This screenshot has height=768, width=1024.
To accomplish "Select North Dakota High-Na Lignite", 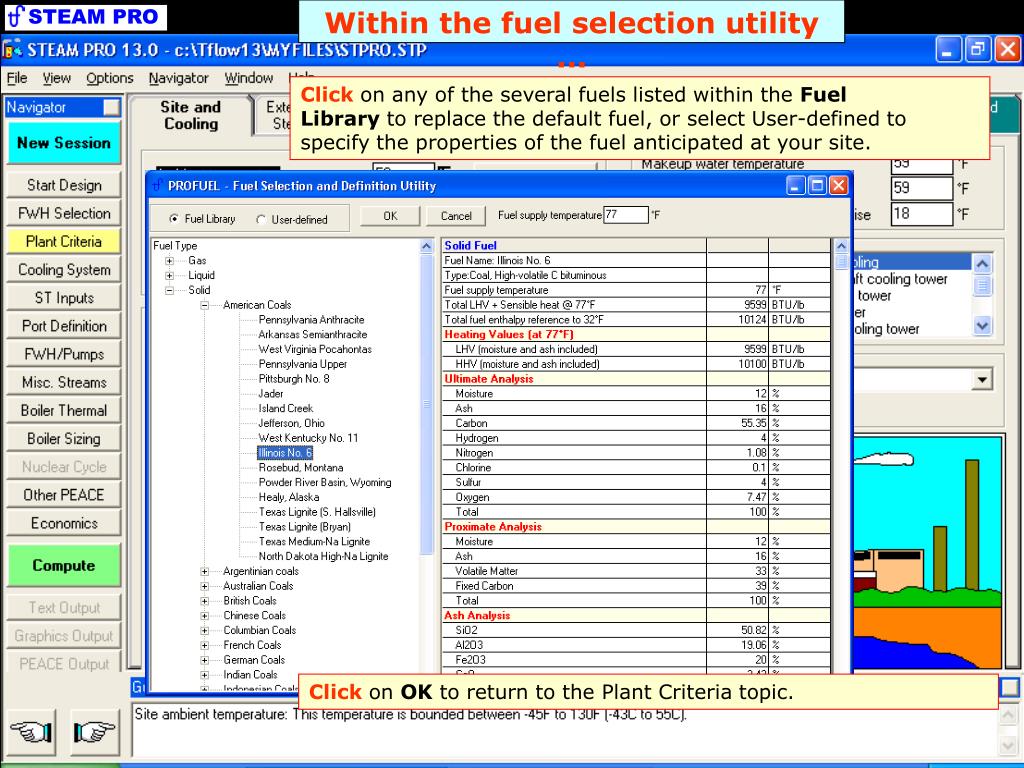I will pos(323,556).
